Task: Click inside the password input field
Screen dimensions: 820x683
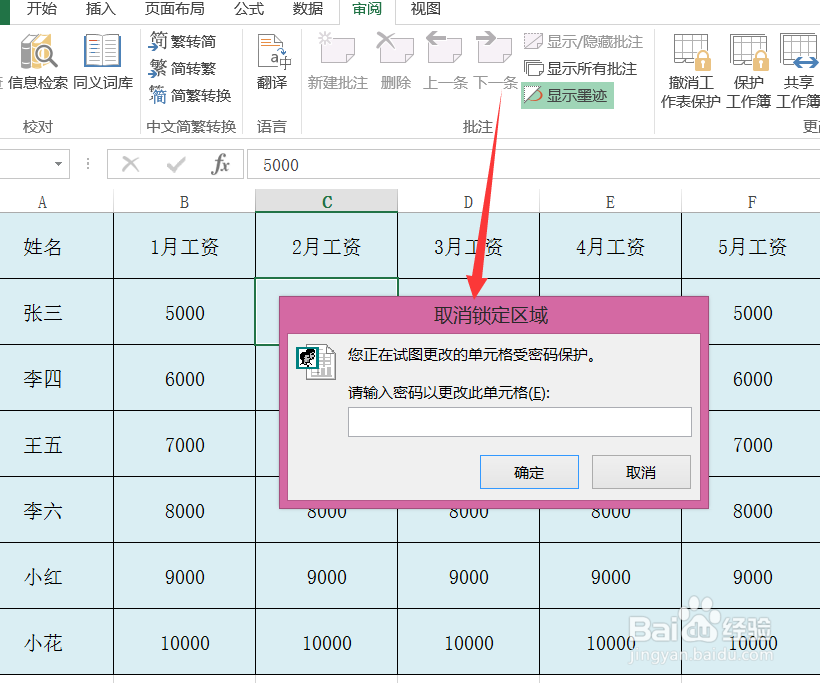Action: click(518, 421)
